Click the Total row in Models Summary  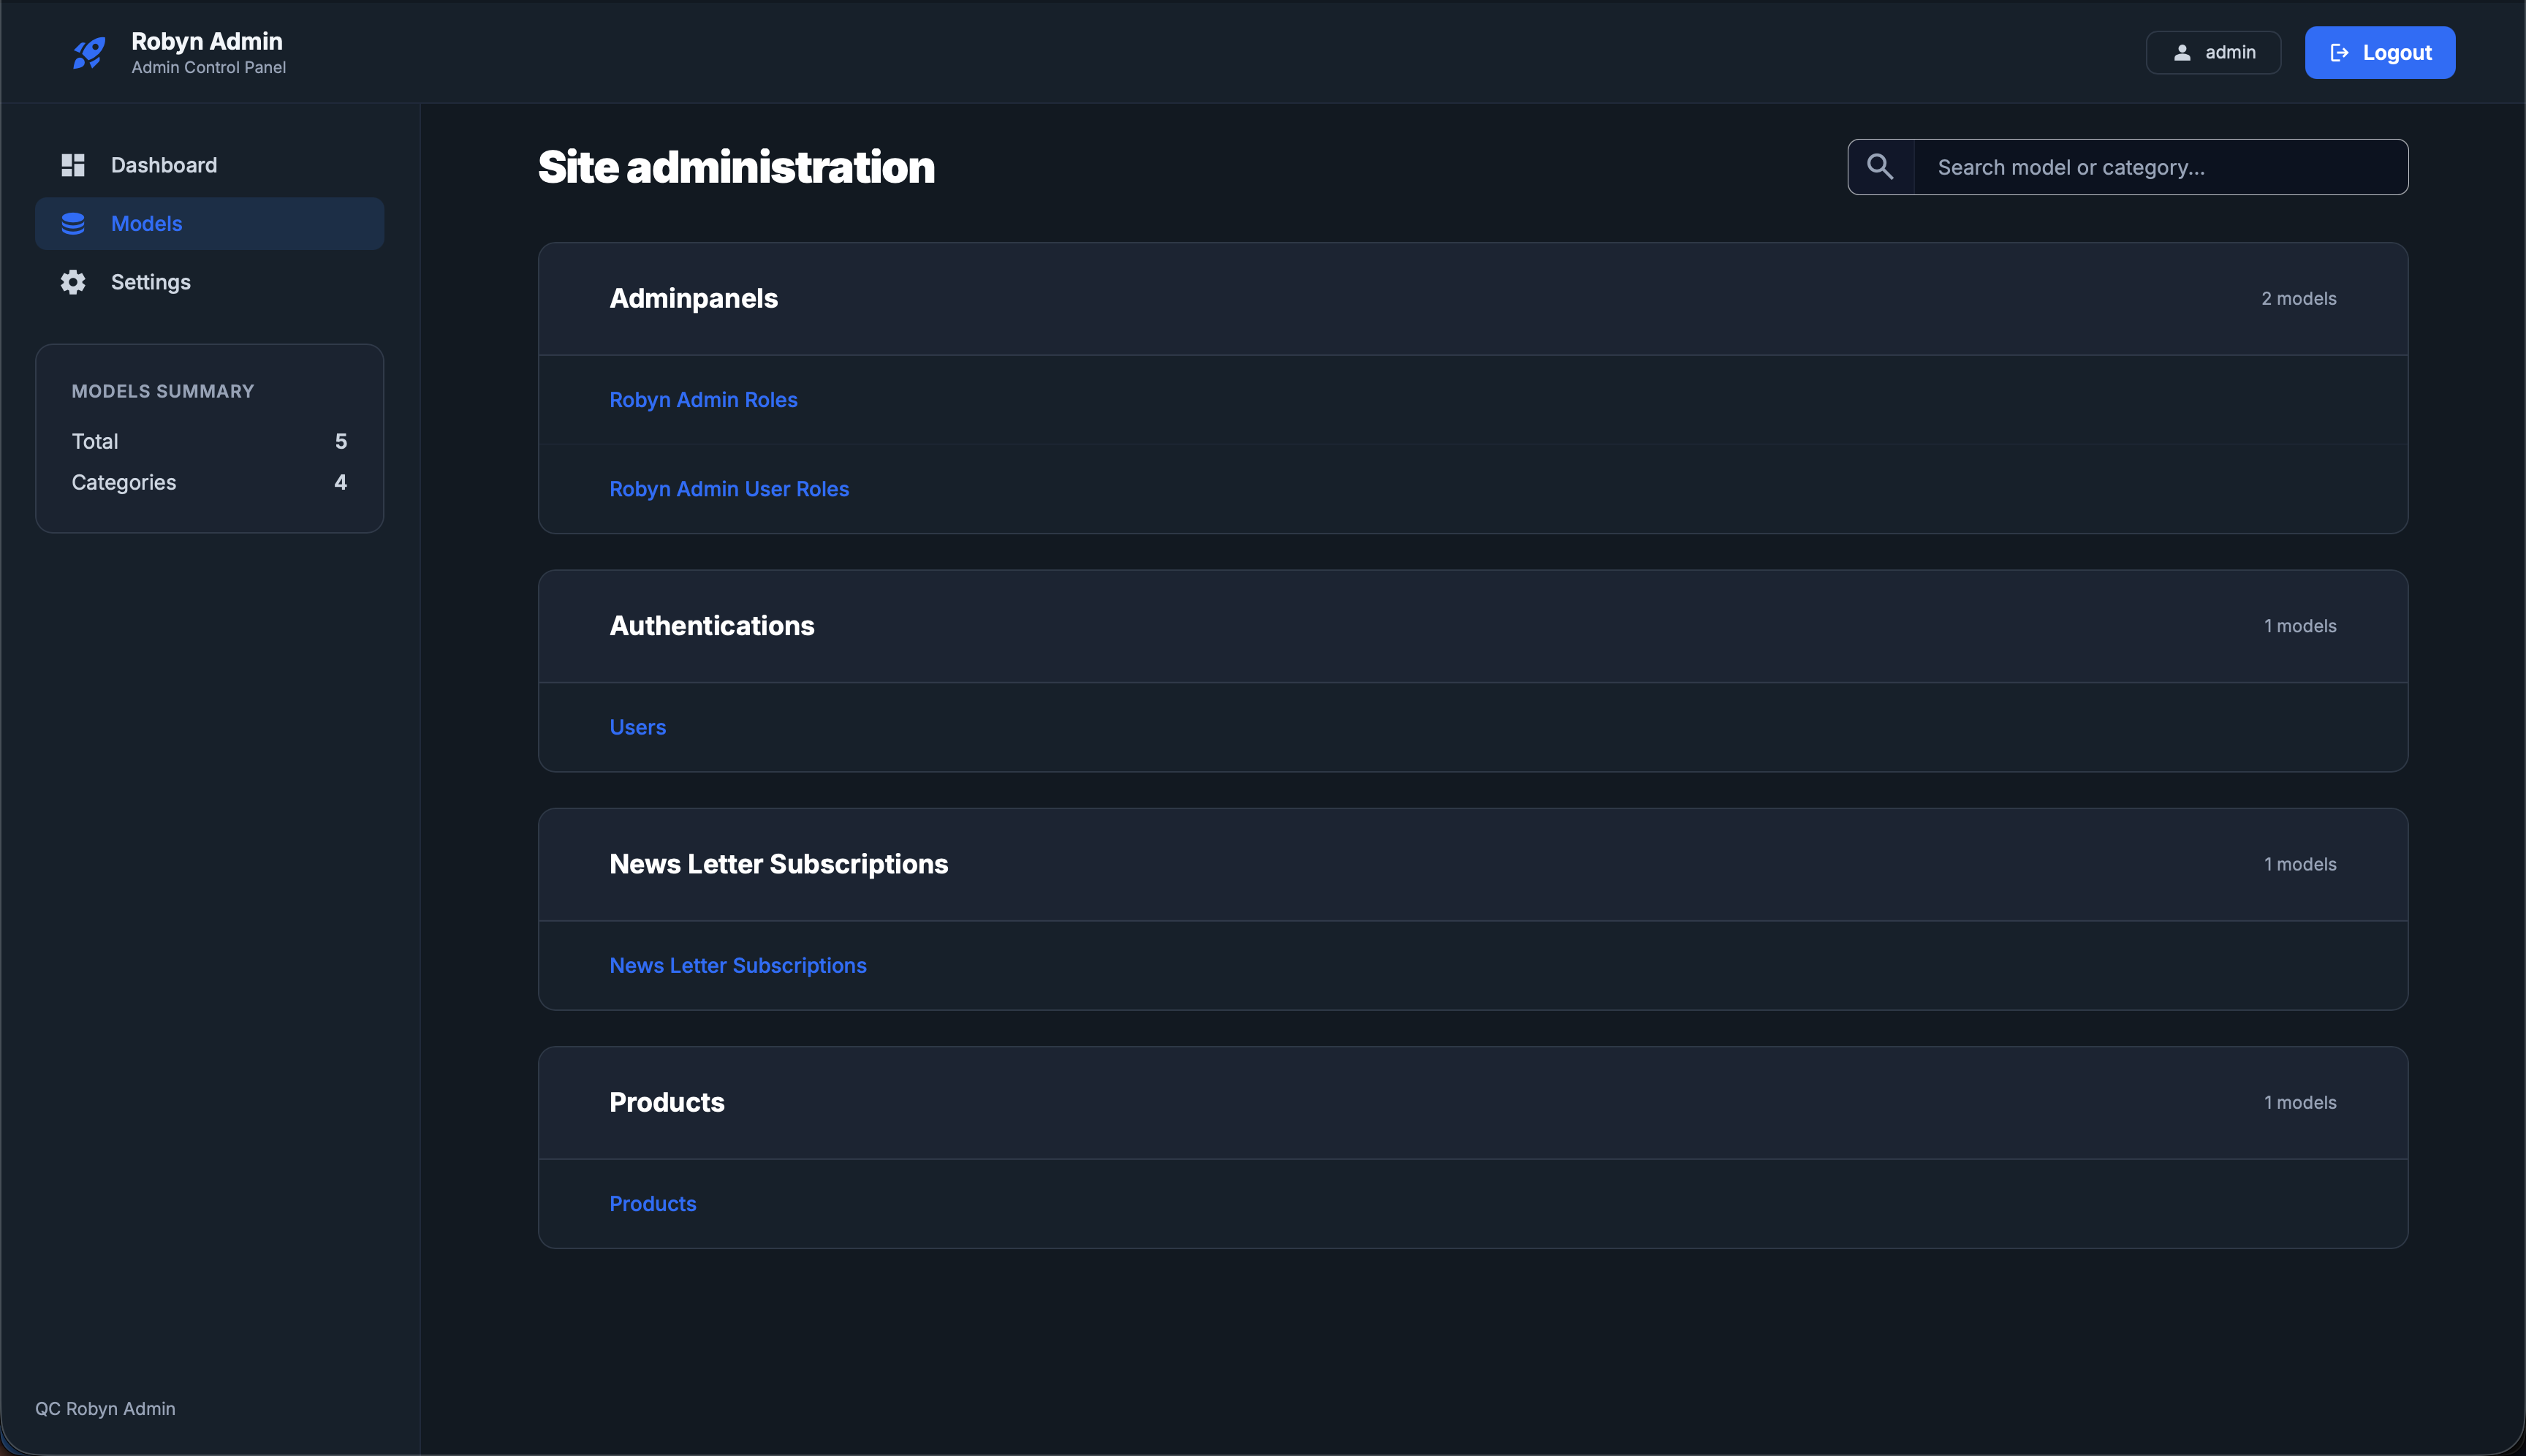[x=209, y=441]
